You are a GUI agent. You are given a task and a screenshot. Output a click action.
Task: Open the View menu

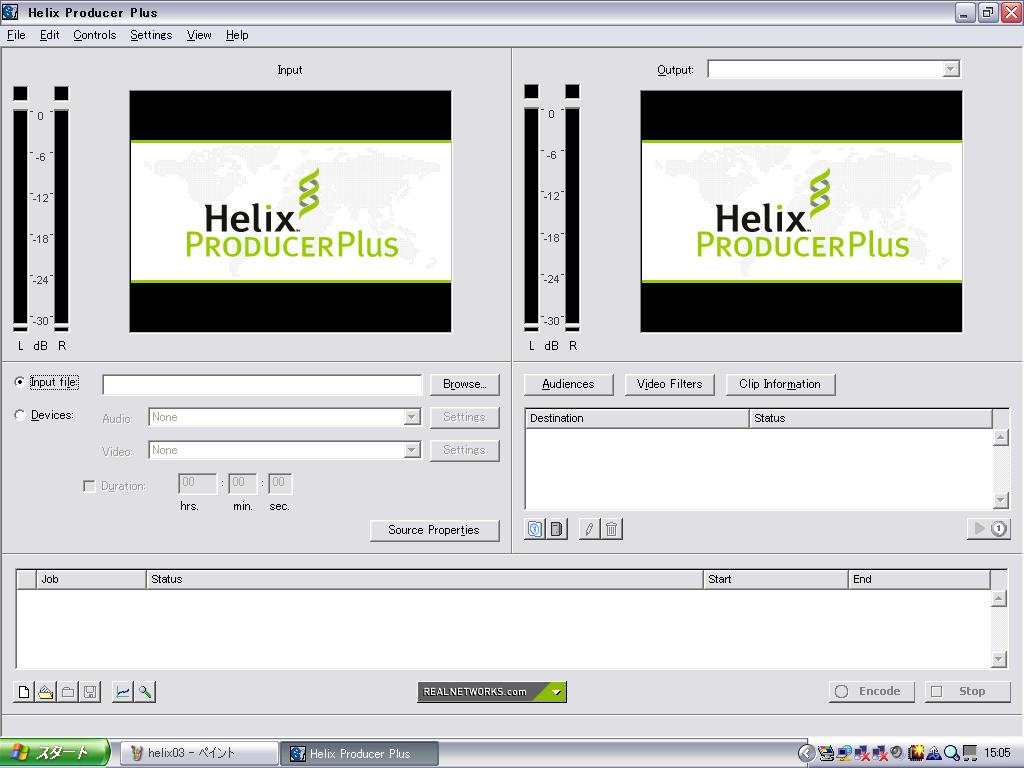tap(199, 35)
